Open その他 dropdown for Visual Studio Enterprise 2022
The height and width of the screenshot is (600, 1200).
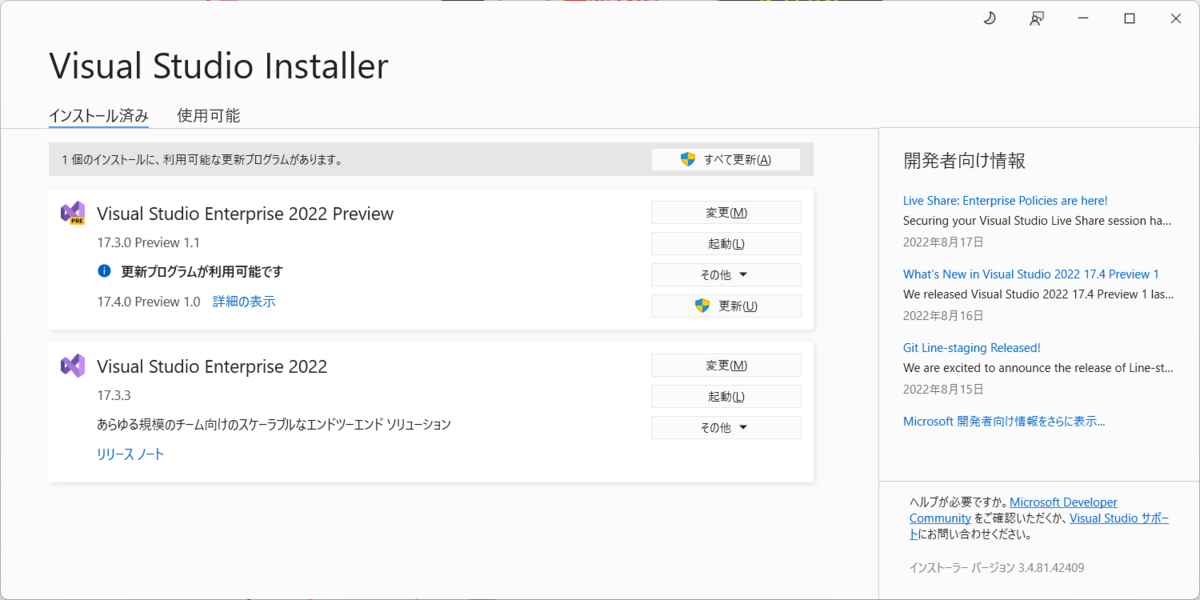point(726,427)
